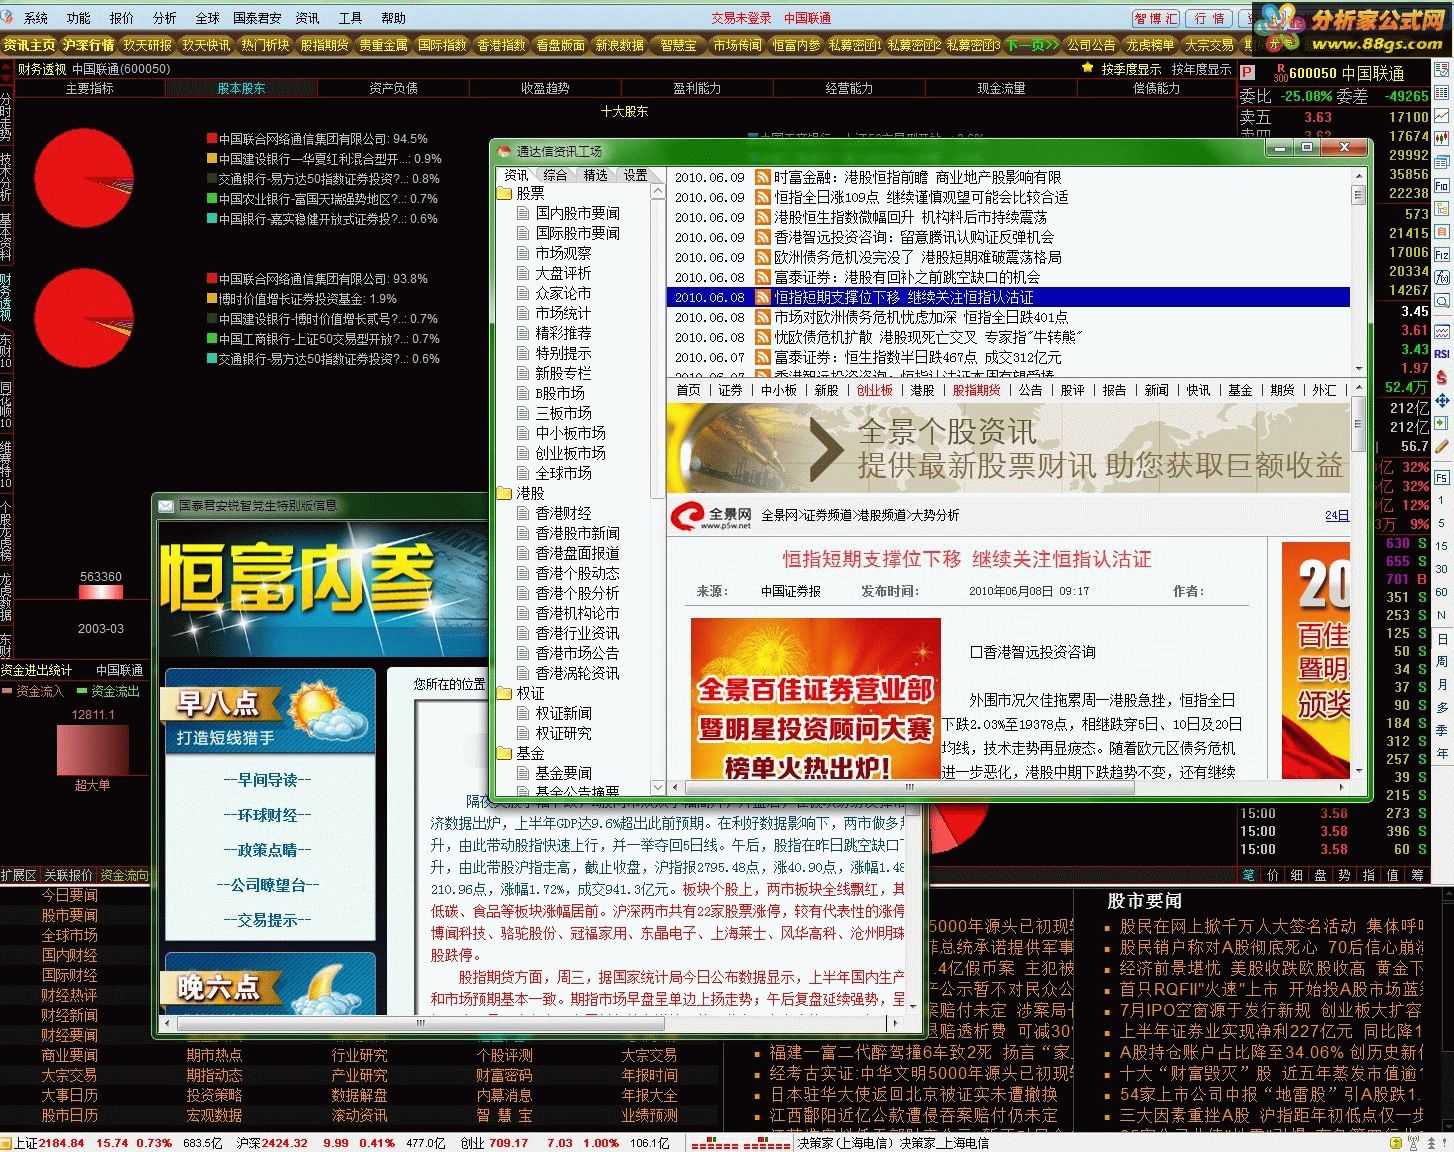
Task: Select 资金流向 tab at bottom left panel
Action: click(124, 875)
